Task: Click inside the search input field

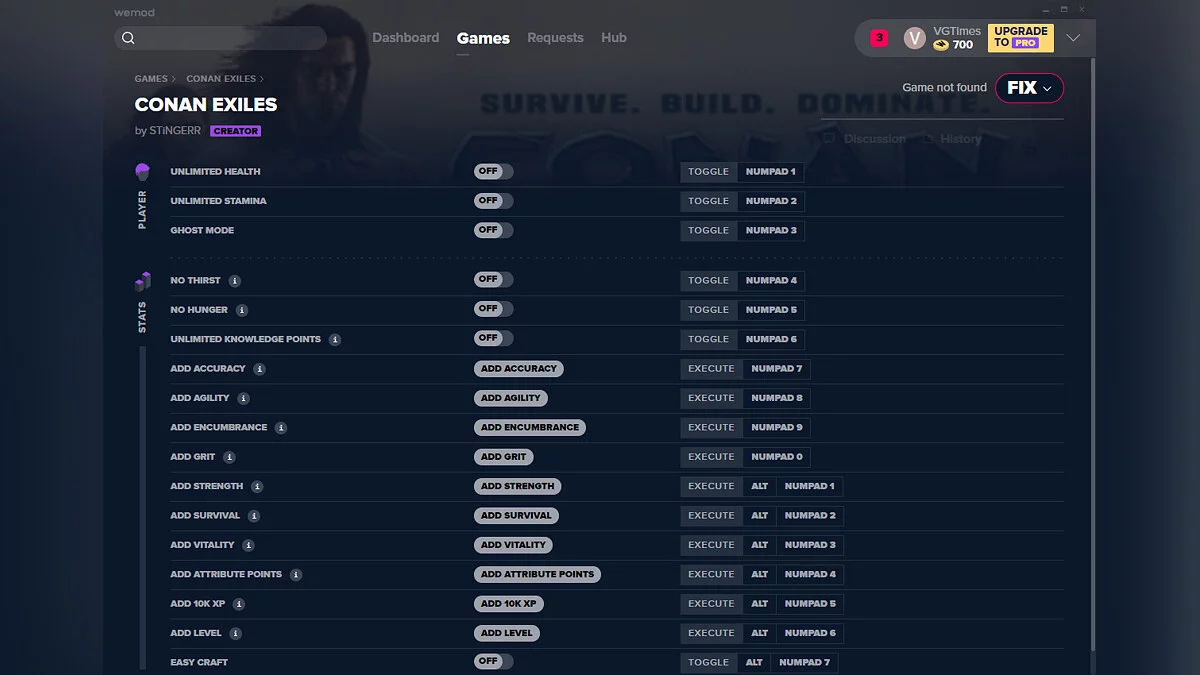Action: (x=221, y=38)
